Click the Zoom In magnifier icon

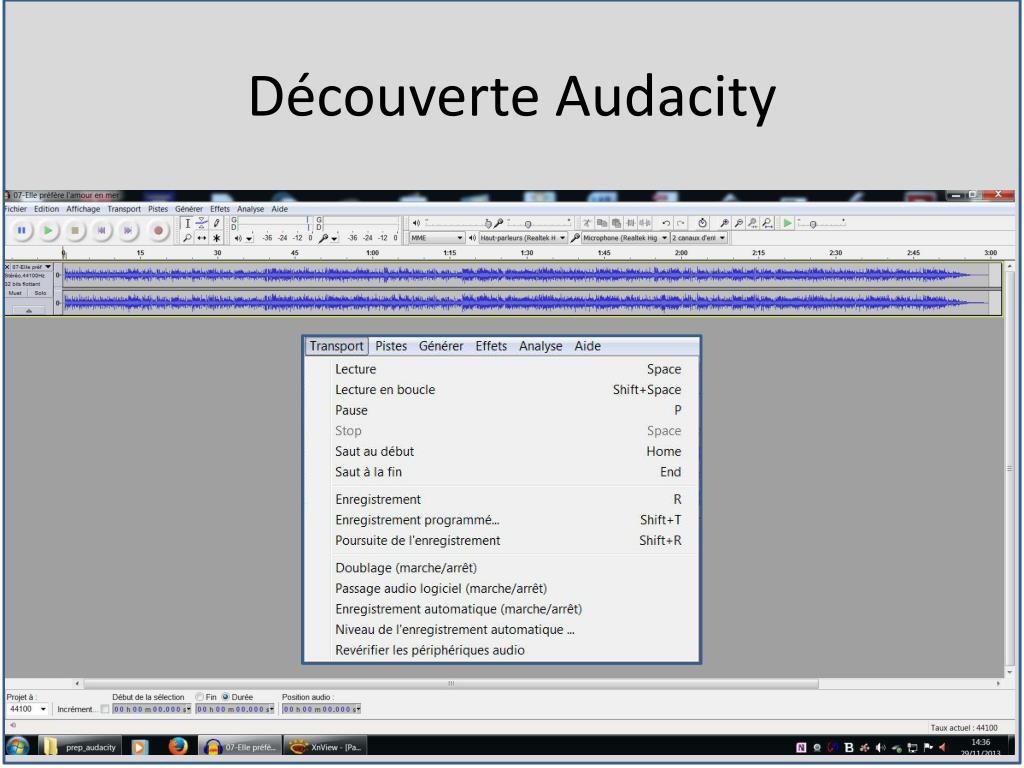click(724, 223)
